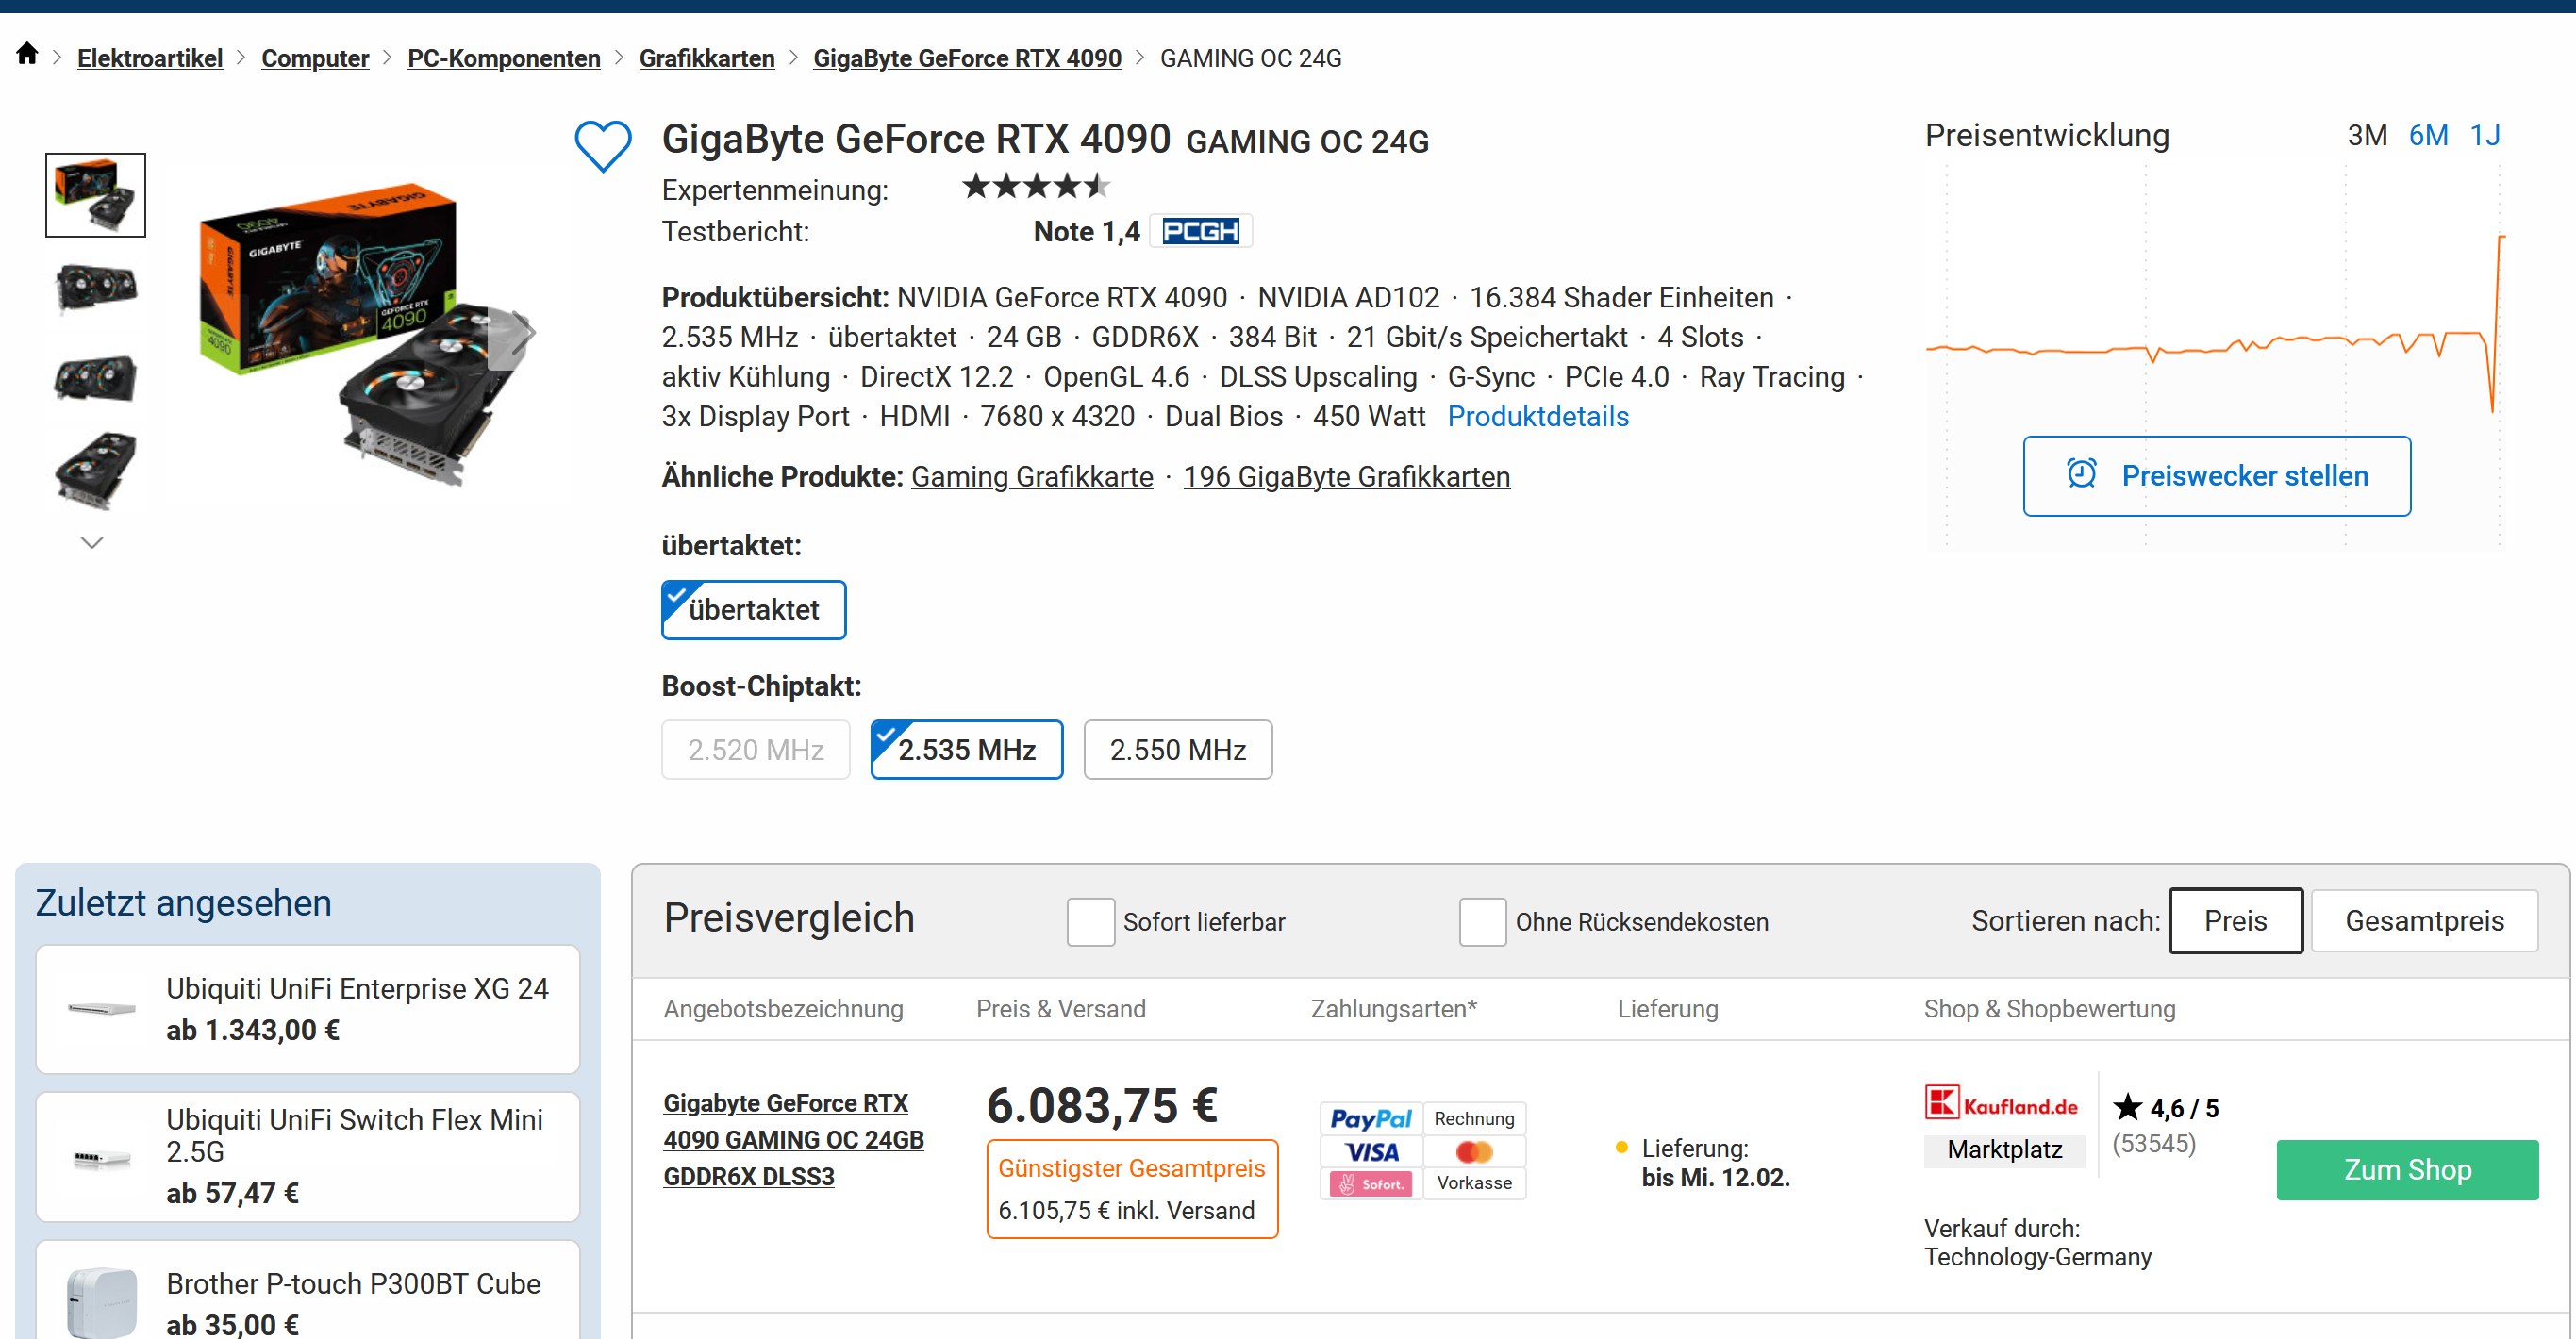Select the 2.550 MHz boost clock
This screenshot has height=1339, width=2576.
(x=1177, y=750)
